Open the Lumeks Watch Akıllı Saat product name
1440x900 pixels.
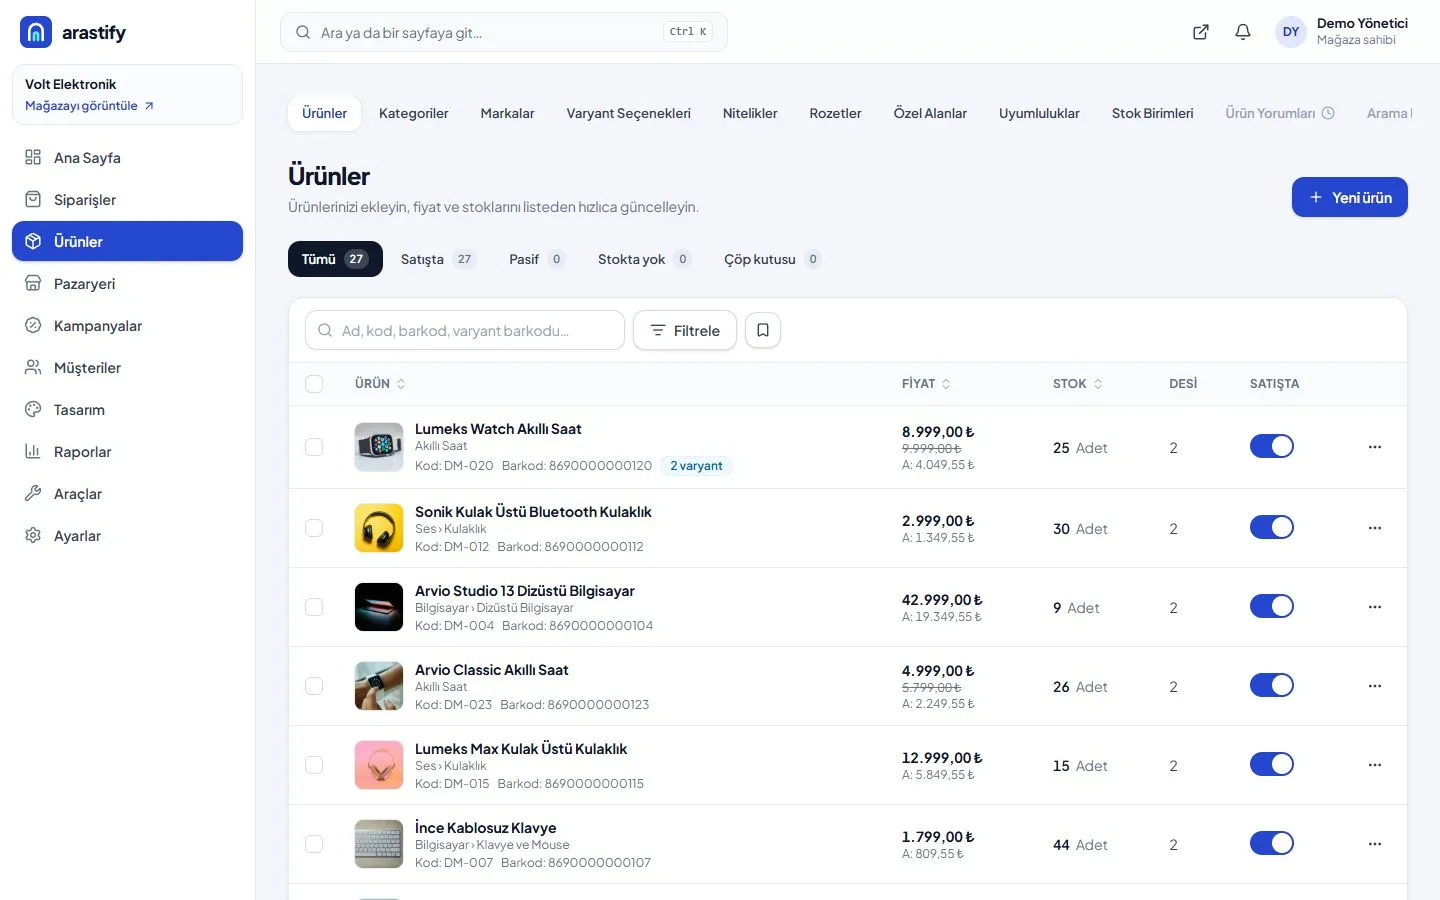(x=498, y=429)
